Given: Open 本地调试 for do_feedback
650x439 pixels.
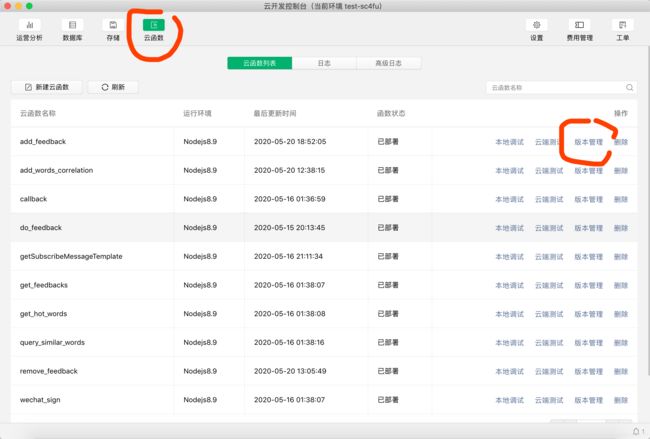Looking at the screenshot, I should 509,228.
